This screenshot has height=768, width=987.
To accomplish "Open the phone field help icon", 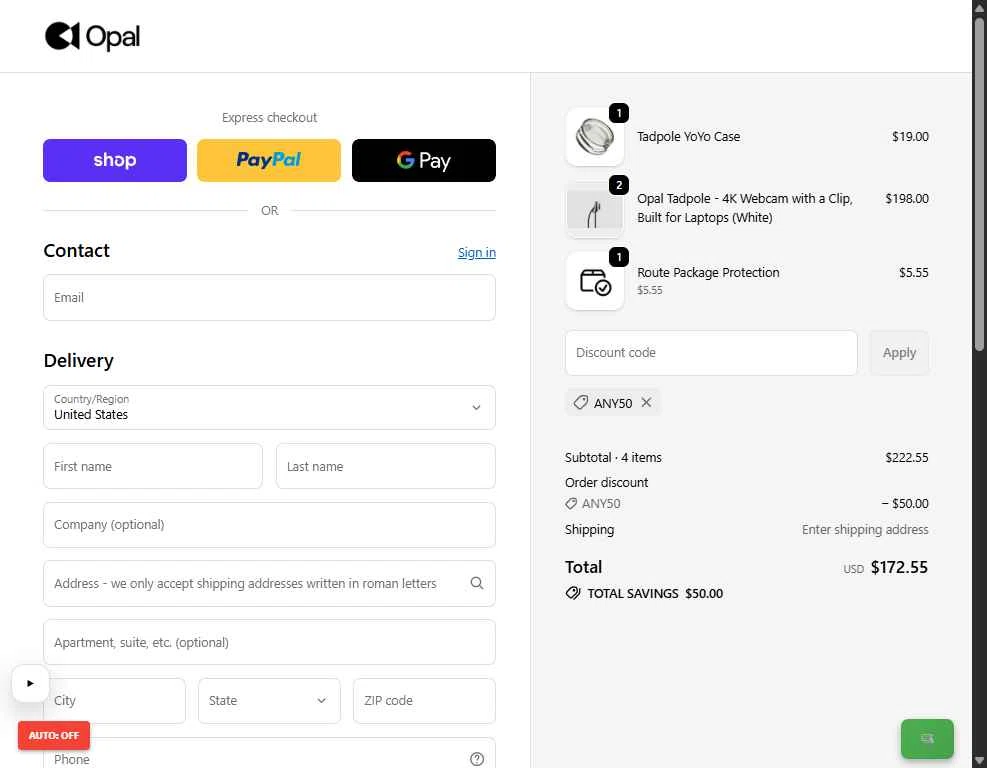I will pyautogui.click(x=477, y=759).
